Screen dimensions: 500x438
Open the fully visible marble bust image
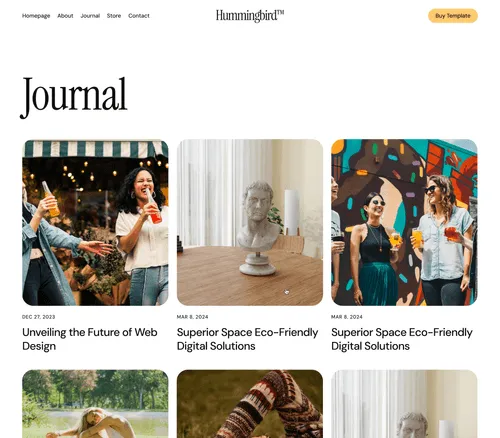coord(250,222)
